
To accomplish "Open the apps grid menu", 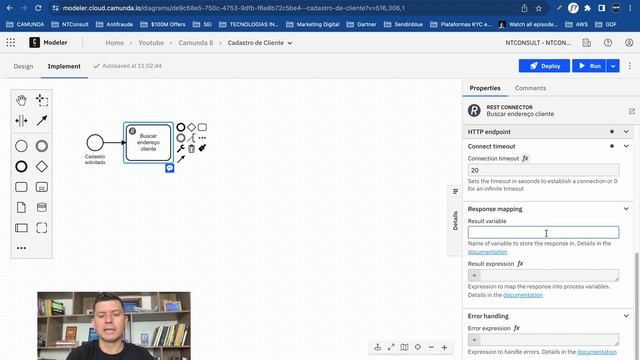I will coord(11,42).
